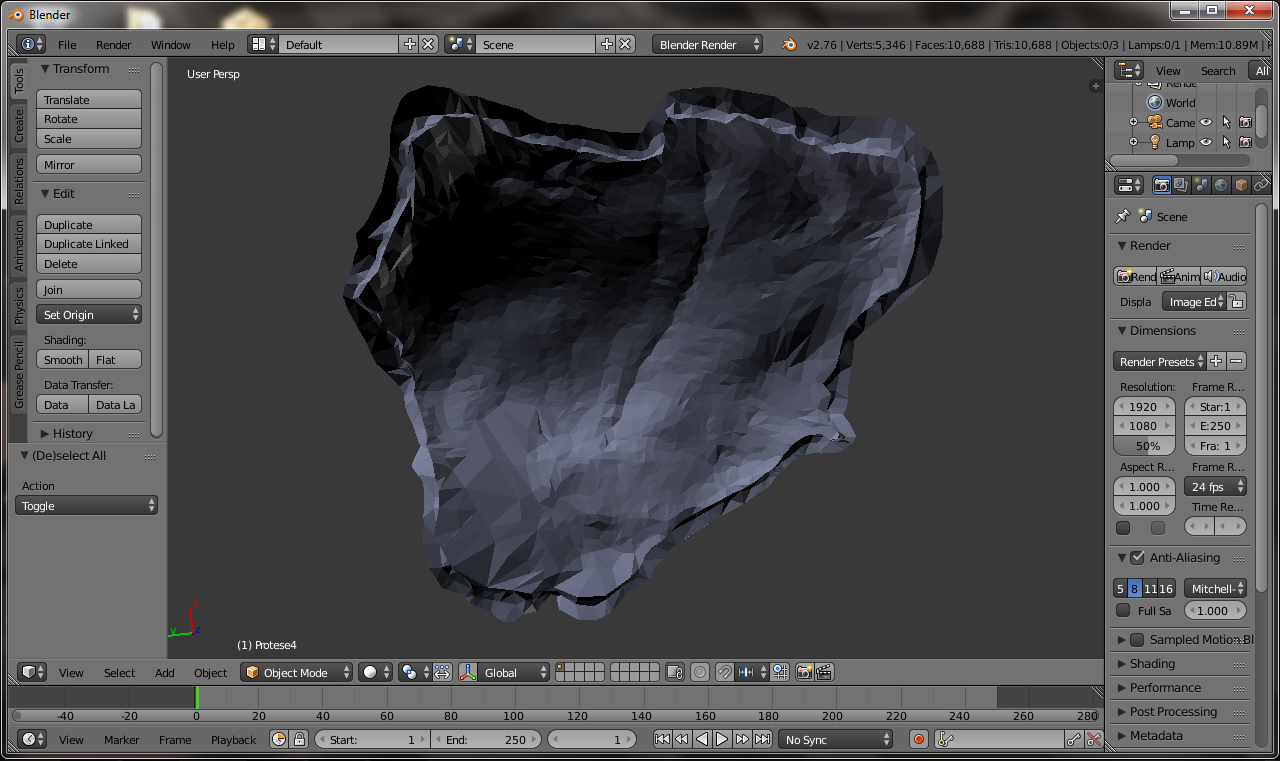Open the Toggle action dropdown
Screen dimensions: 1280x761
tap(86, 505)
